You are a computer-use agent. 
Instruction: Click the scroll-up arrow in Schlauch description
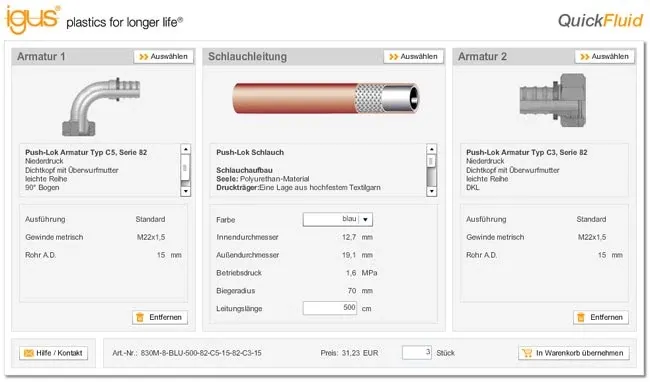click(x=432, y=149)
